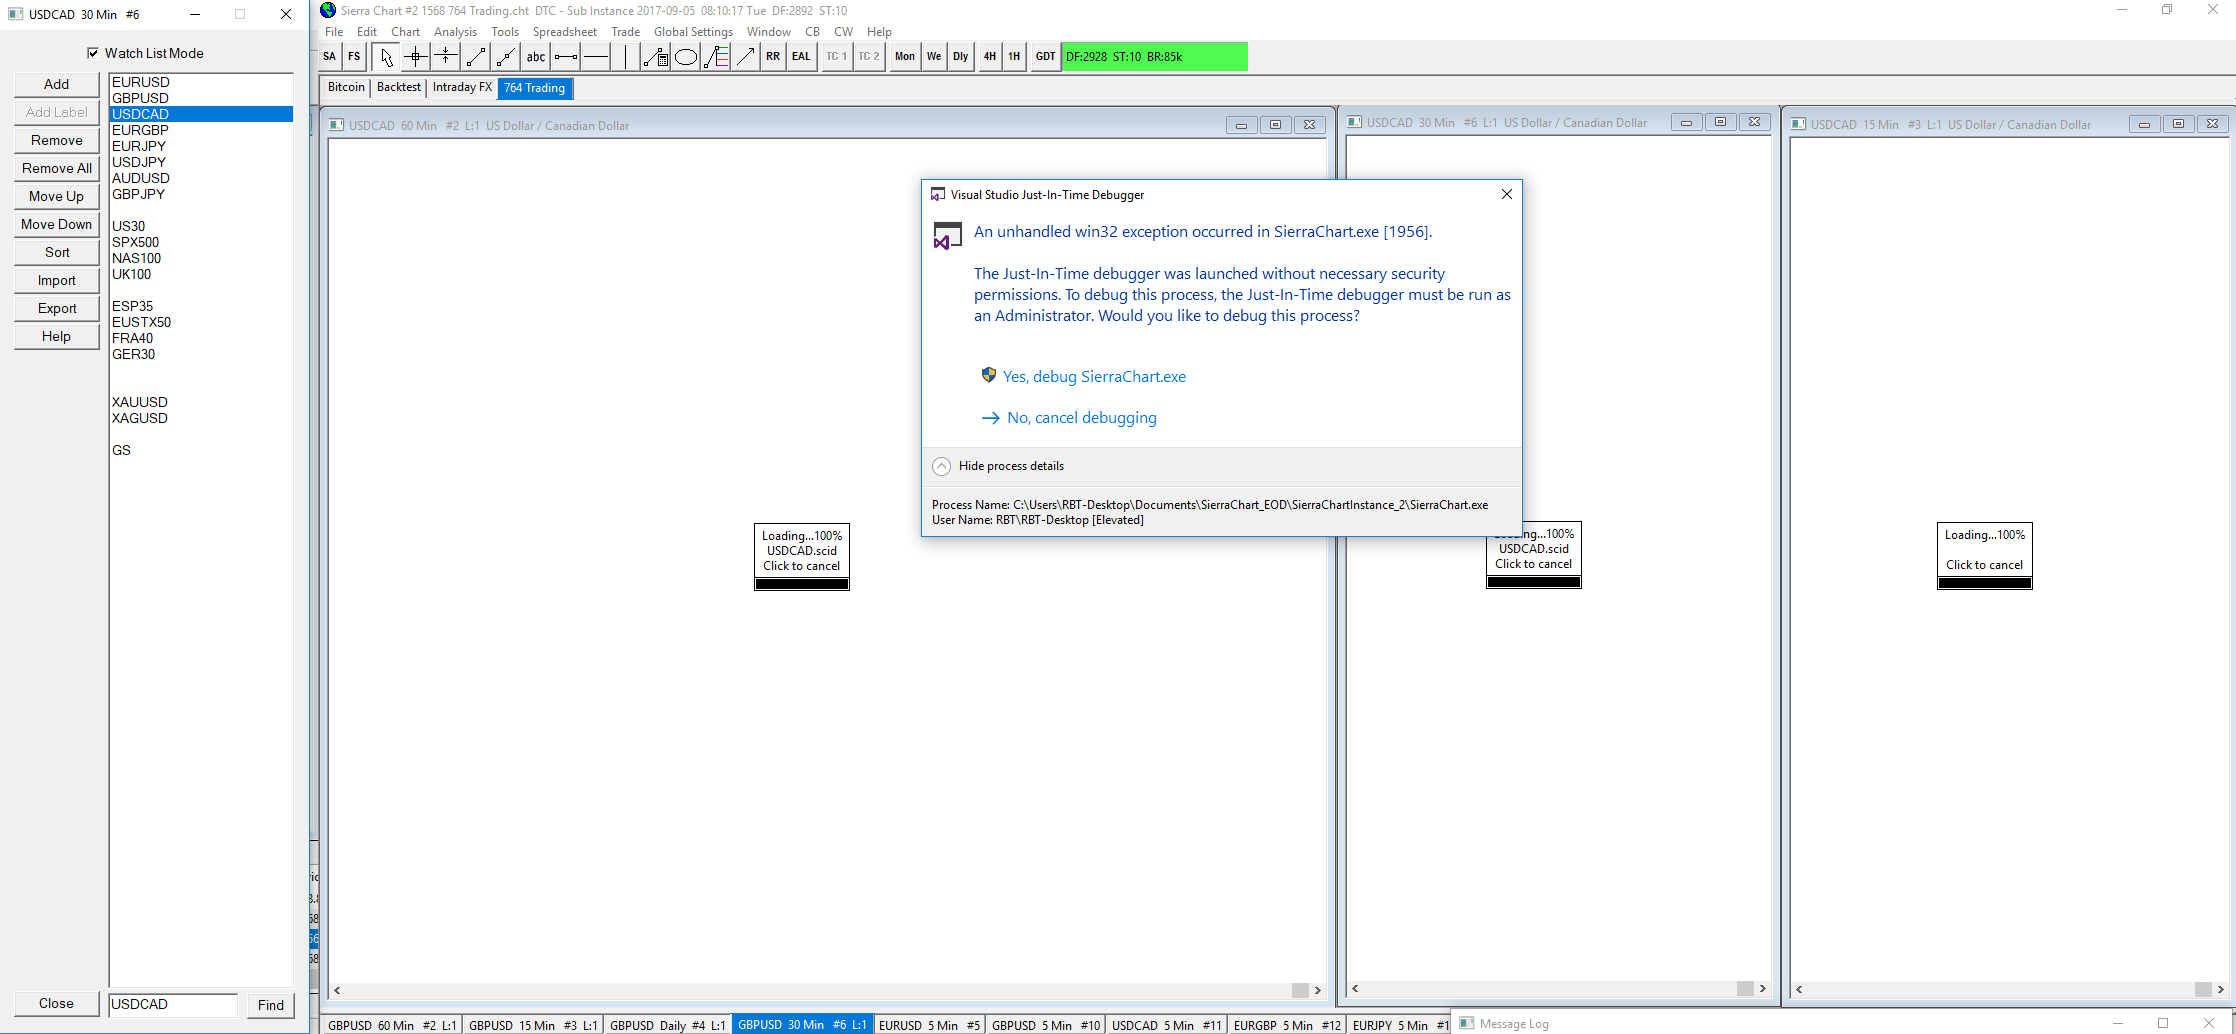Select XAUUSD in the watch list

pos(201,402)
